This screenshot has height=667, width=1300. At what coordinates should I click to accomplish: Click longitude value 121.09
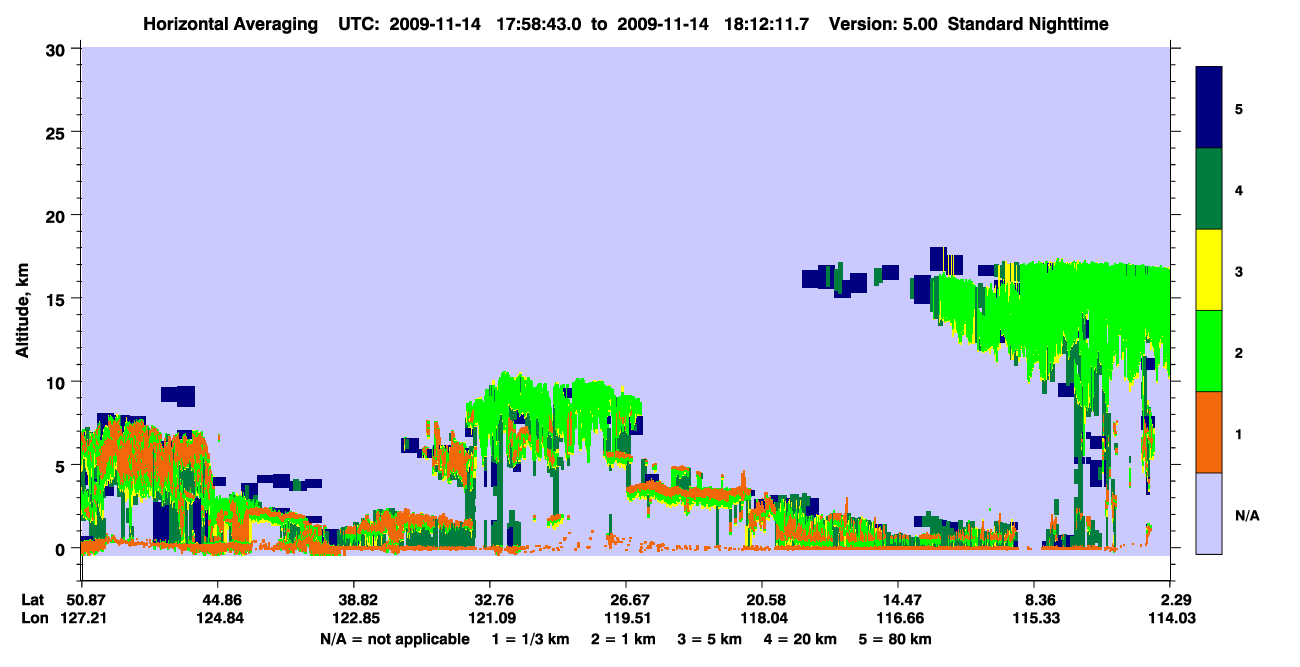490,618
